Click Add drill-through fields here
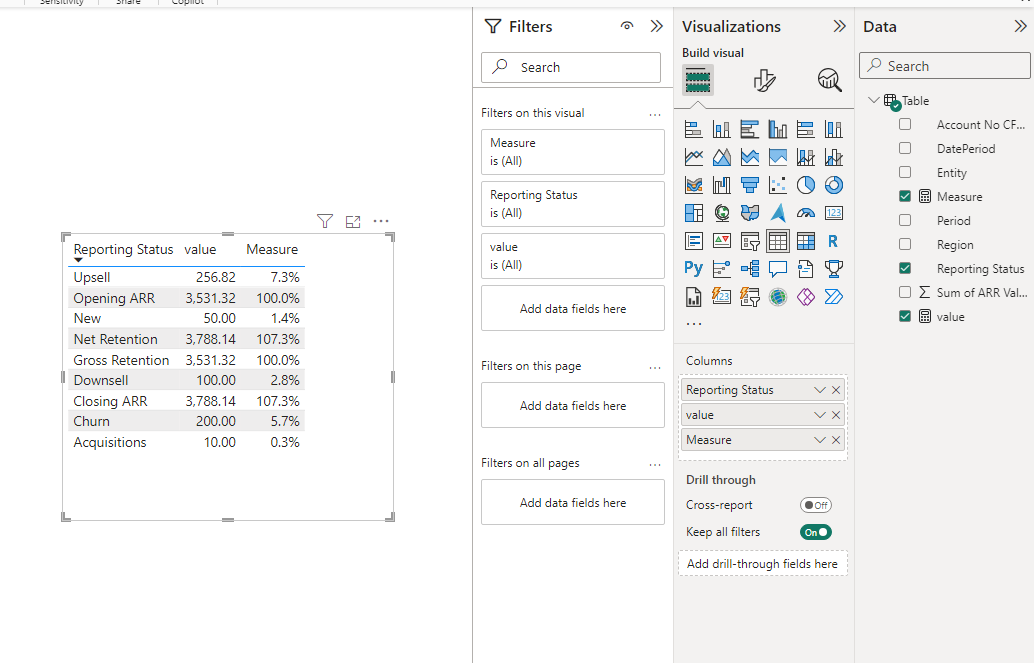This screenshot has width=1034, height=663. tap(762, 564)
